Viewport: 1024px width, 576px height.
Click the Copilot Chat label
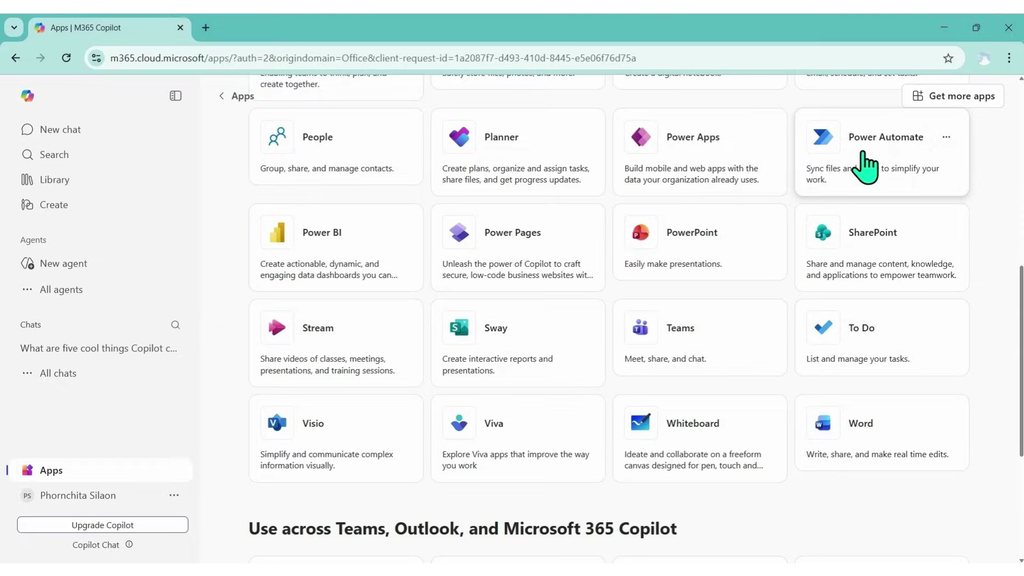coord(96,545)
